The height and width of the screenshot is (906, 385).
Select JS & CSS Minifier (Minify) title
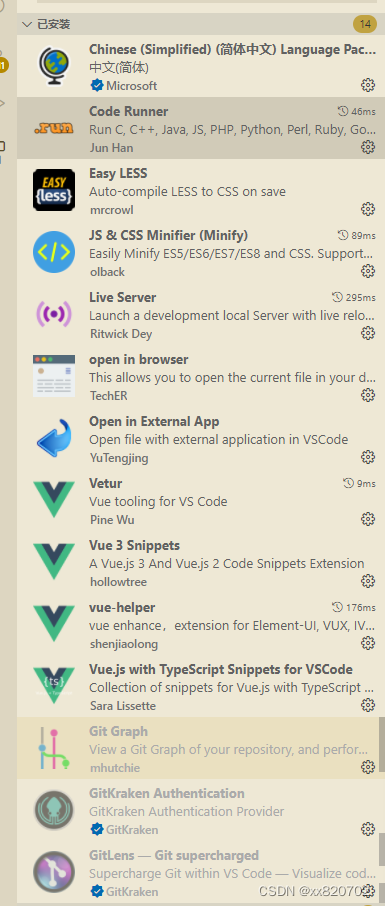click(168, 235)
